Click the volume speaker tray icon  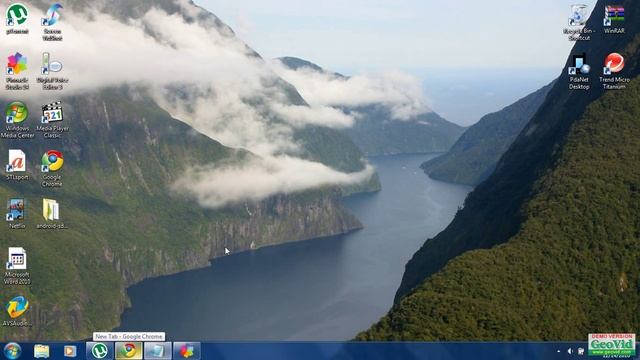570,351
